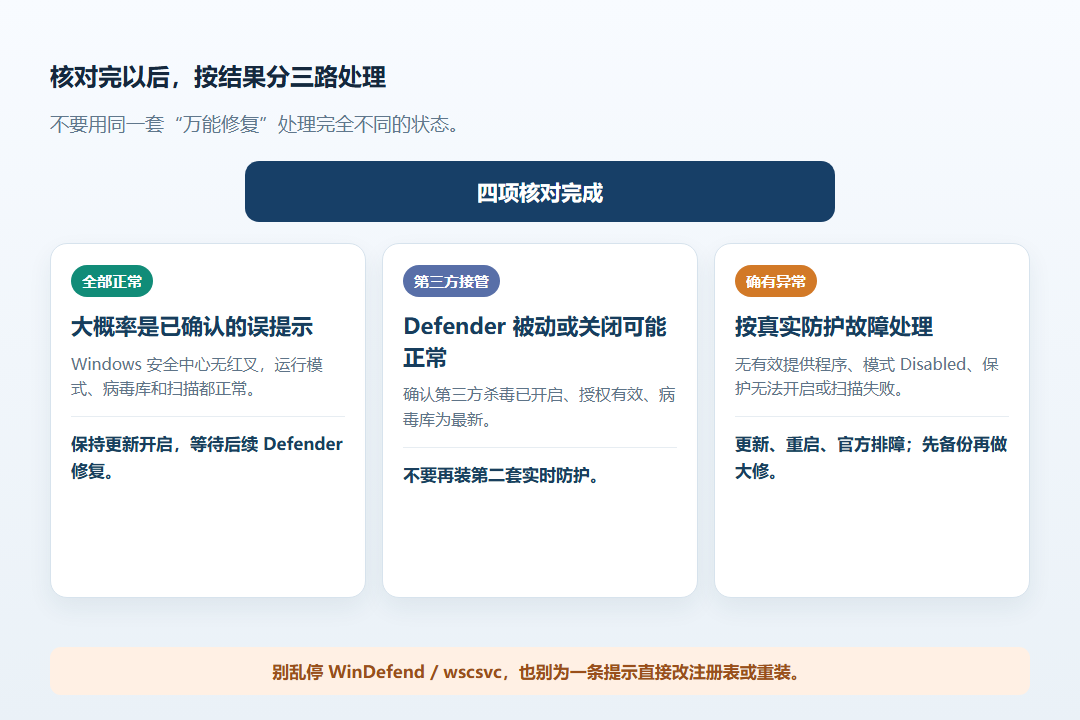Click description 确认第三方杀毒已开启
This screenshot has height=720, width=1080.
click(x=539, y=407)
